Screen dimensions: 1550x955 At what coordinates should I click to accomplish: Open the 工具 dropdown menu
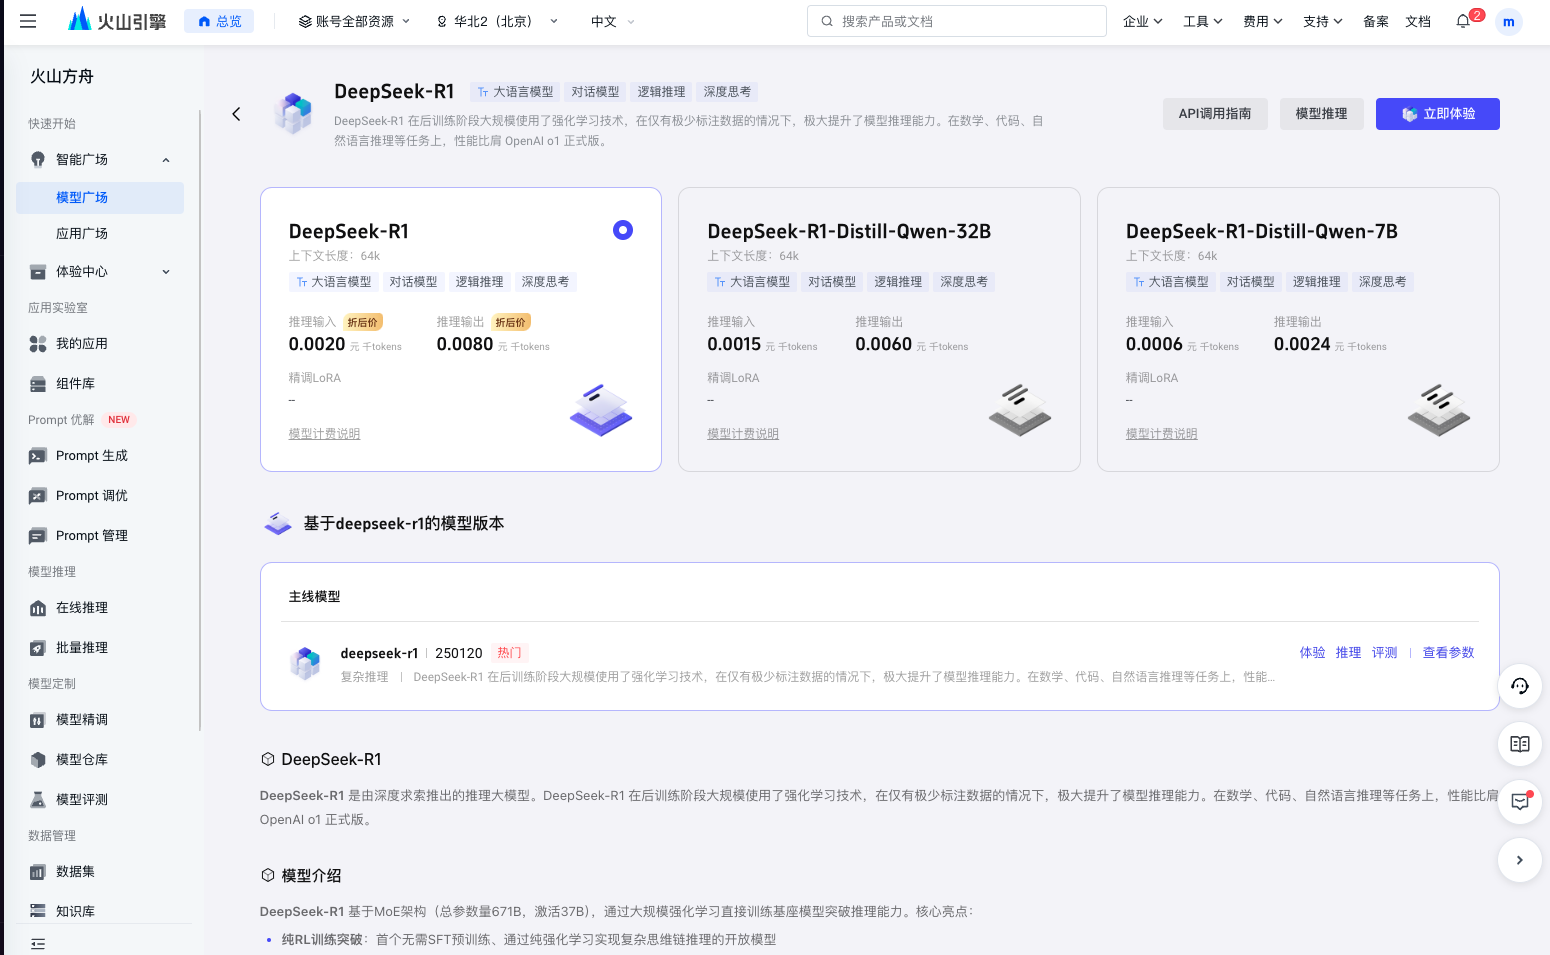[1203, 21]
